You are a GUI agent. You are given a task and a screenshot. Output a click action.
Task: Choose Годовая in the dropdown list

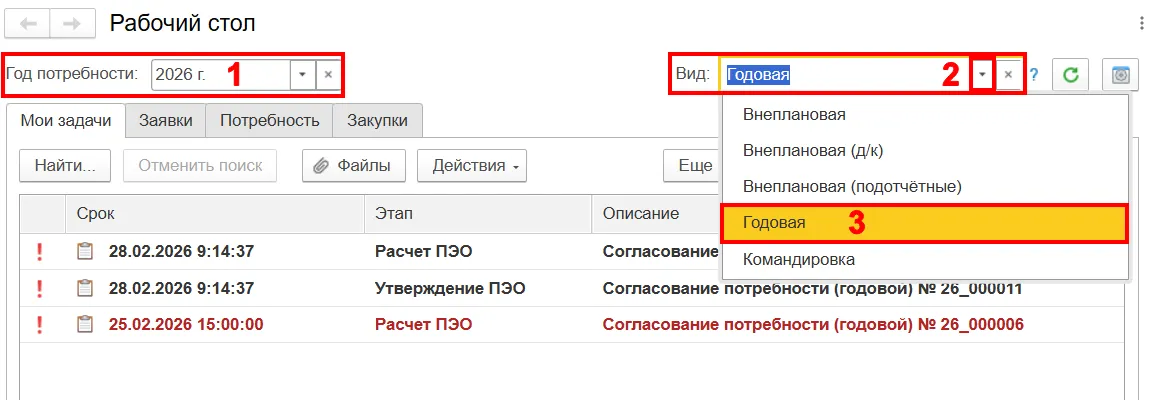(925, 223)
